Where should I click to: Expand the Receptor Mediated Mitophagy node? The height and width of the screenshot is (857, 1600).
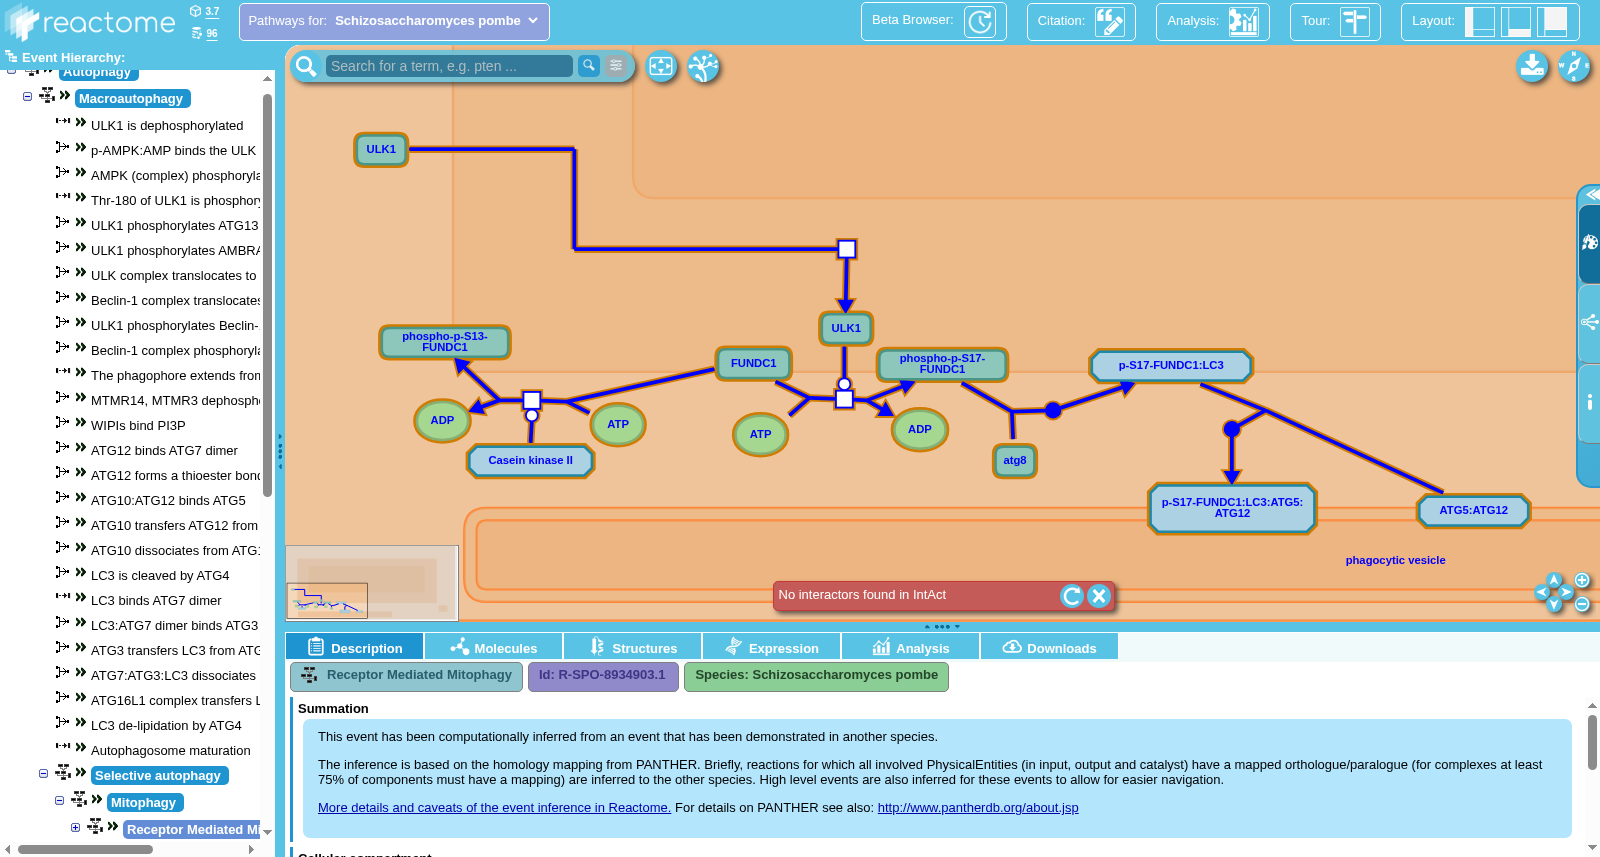[x=75, y=828]
